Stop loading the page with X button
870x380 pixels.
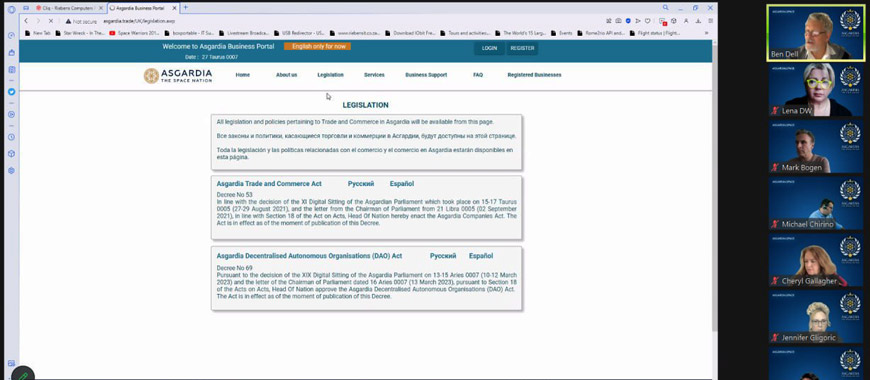pyautogui.click(x=50, y=21)
